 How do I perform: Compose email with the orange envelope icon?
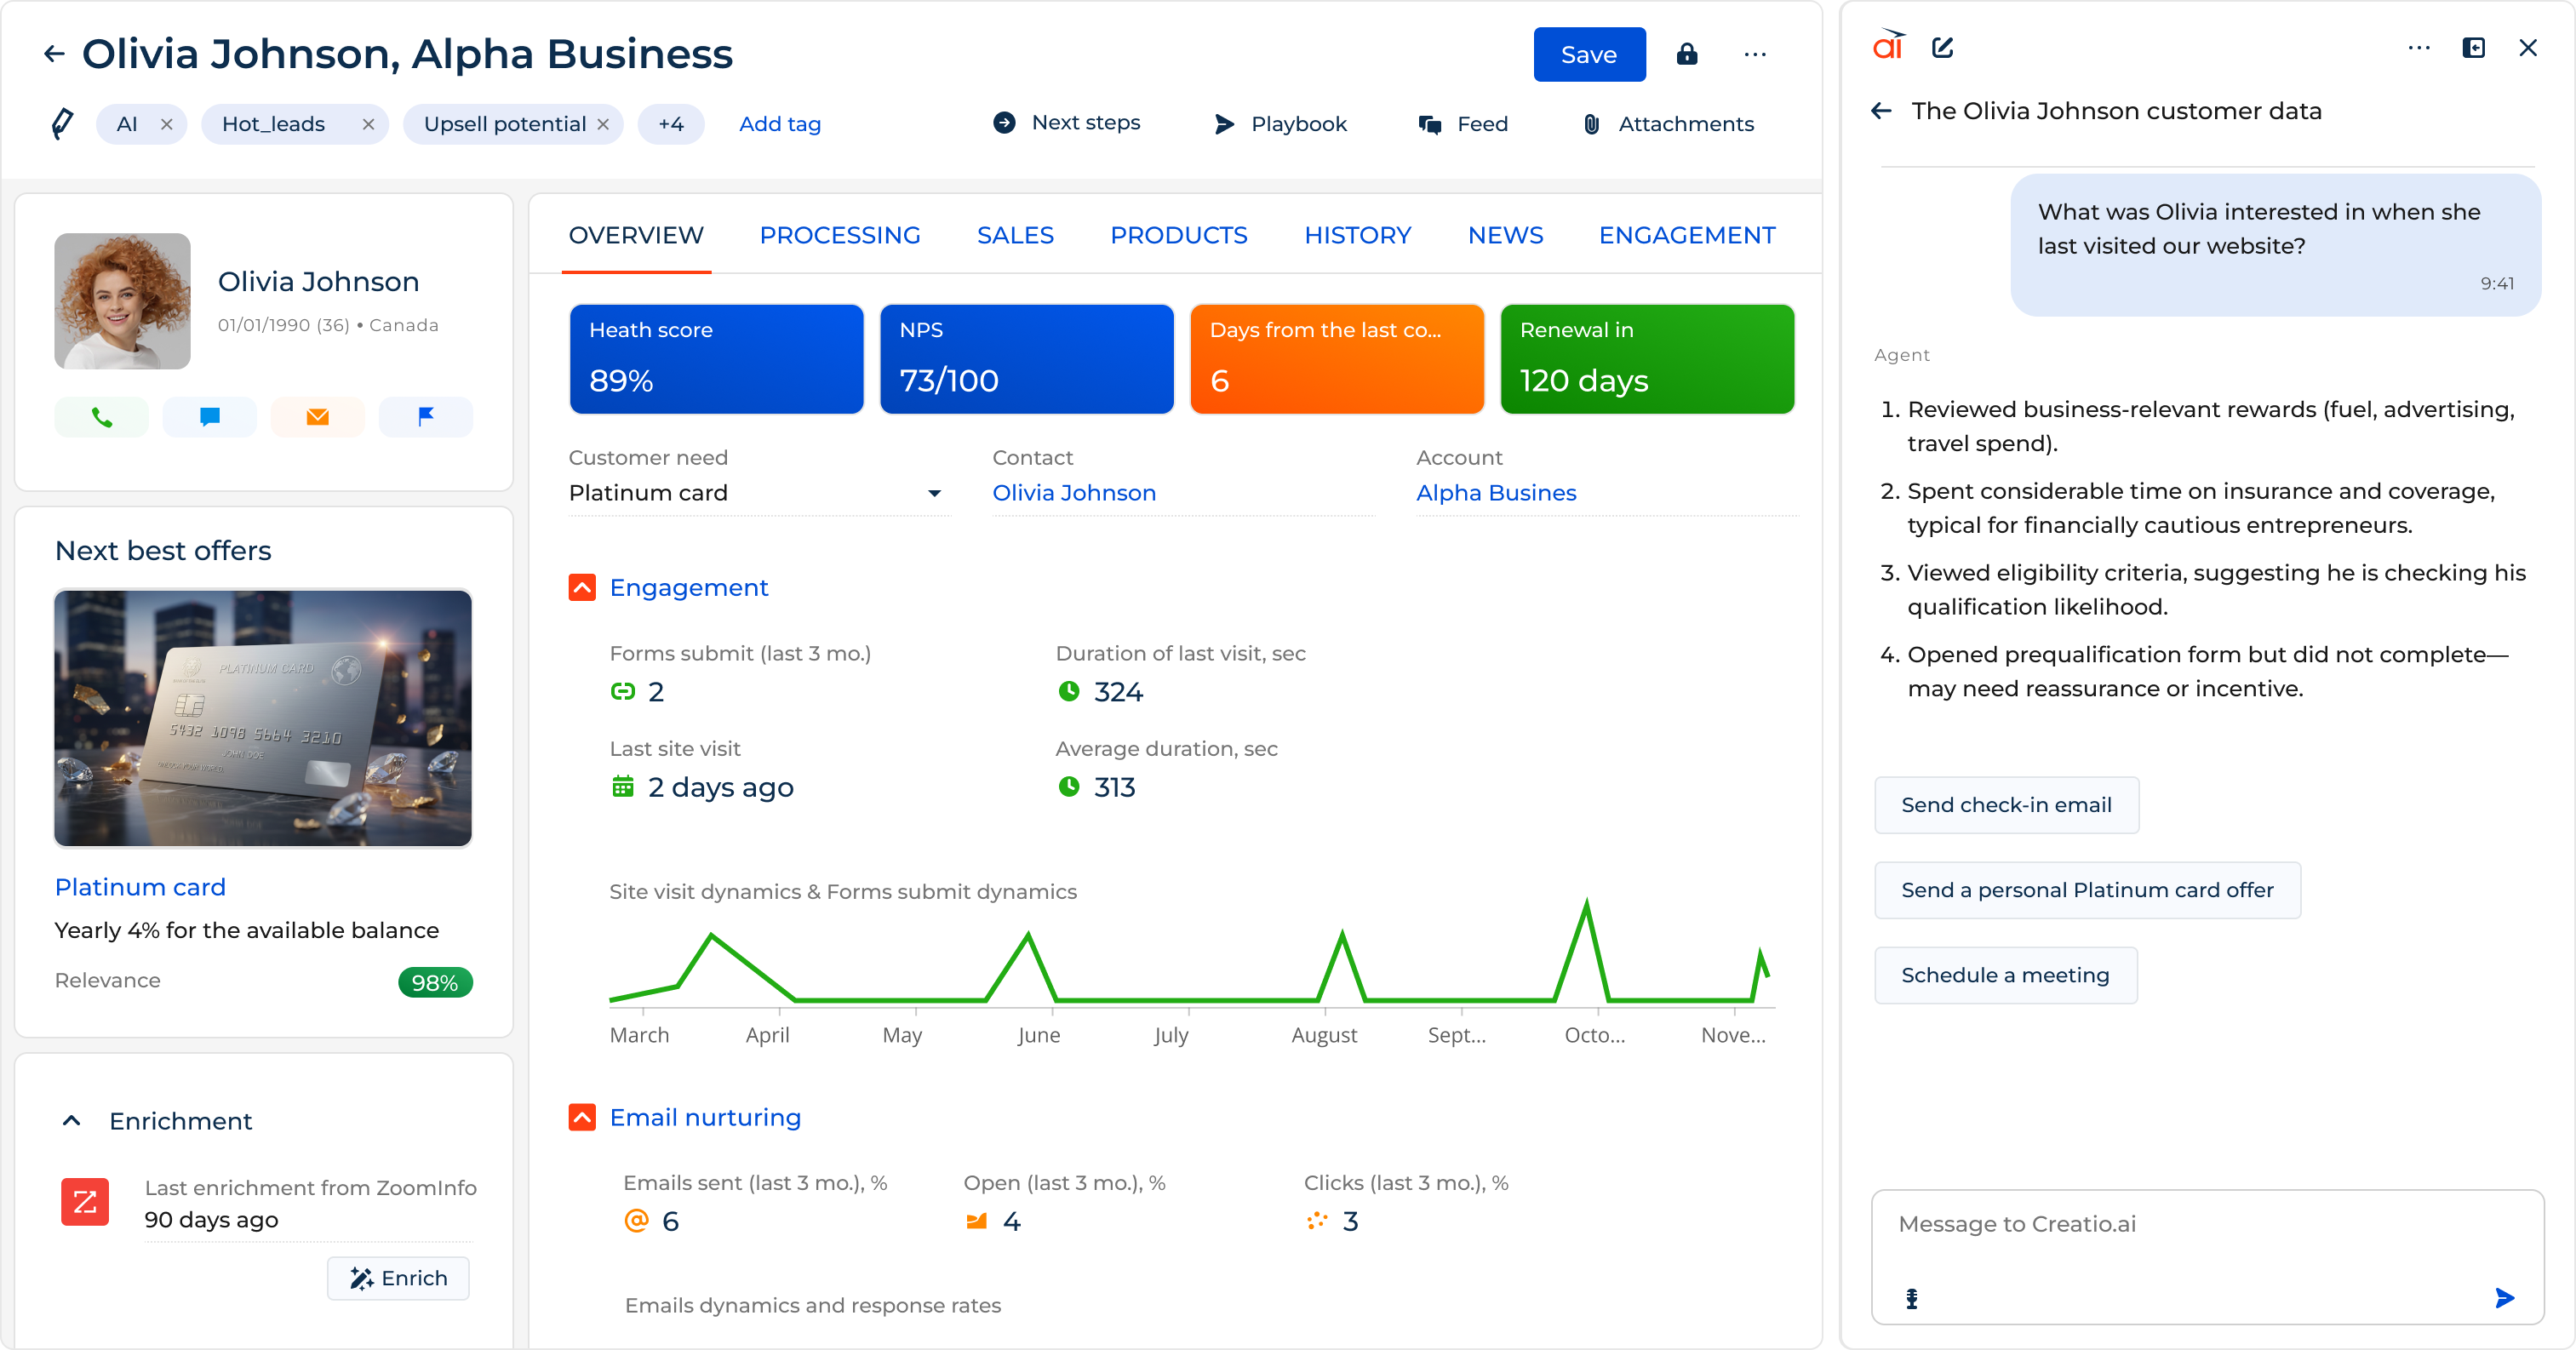pyautogui.click(x=317, y=417)
